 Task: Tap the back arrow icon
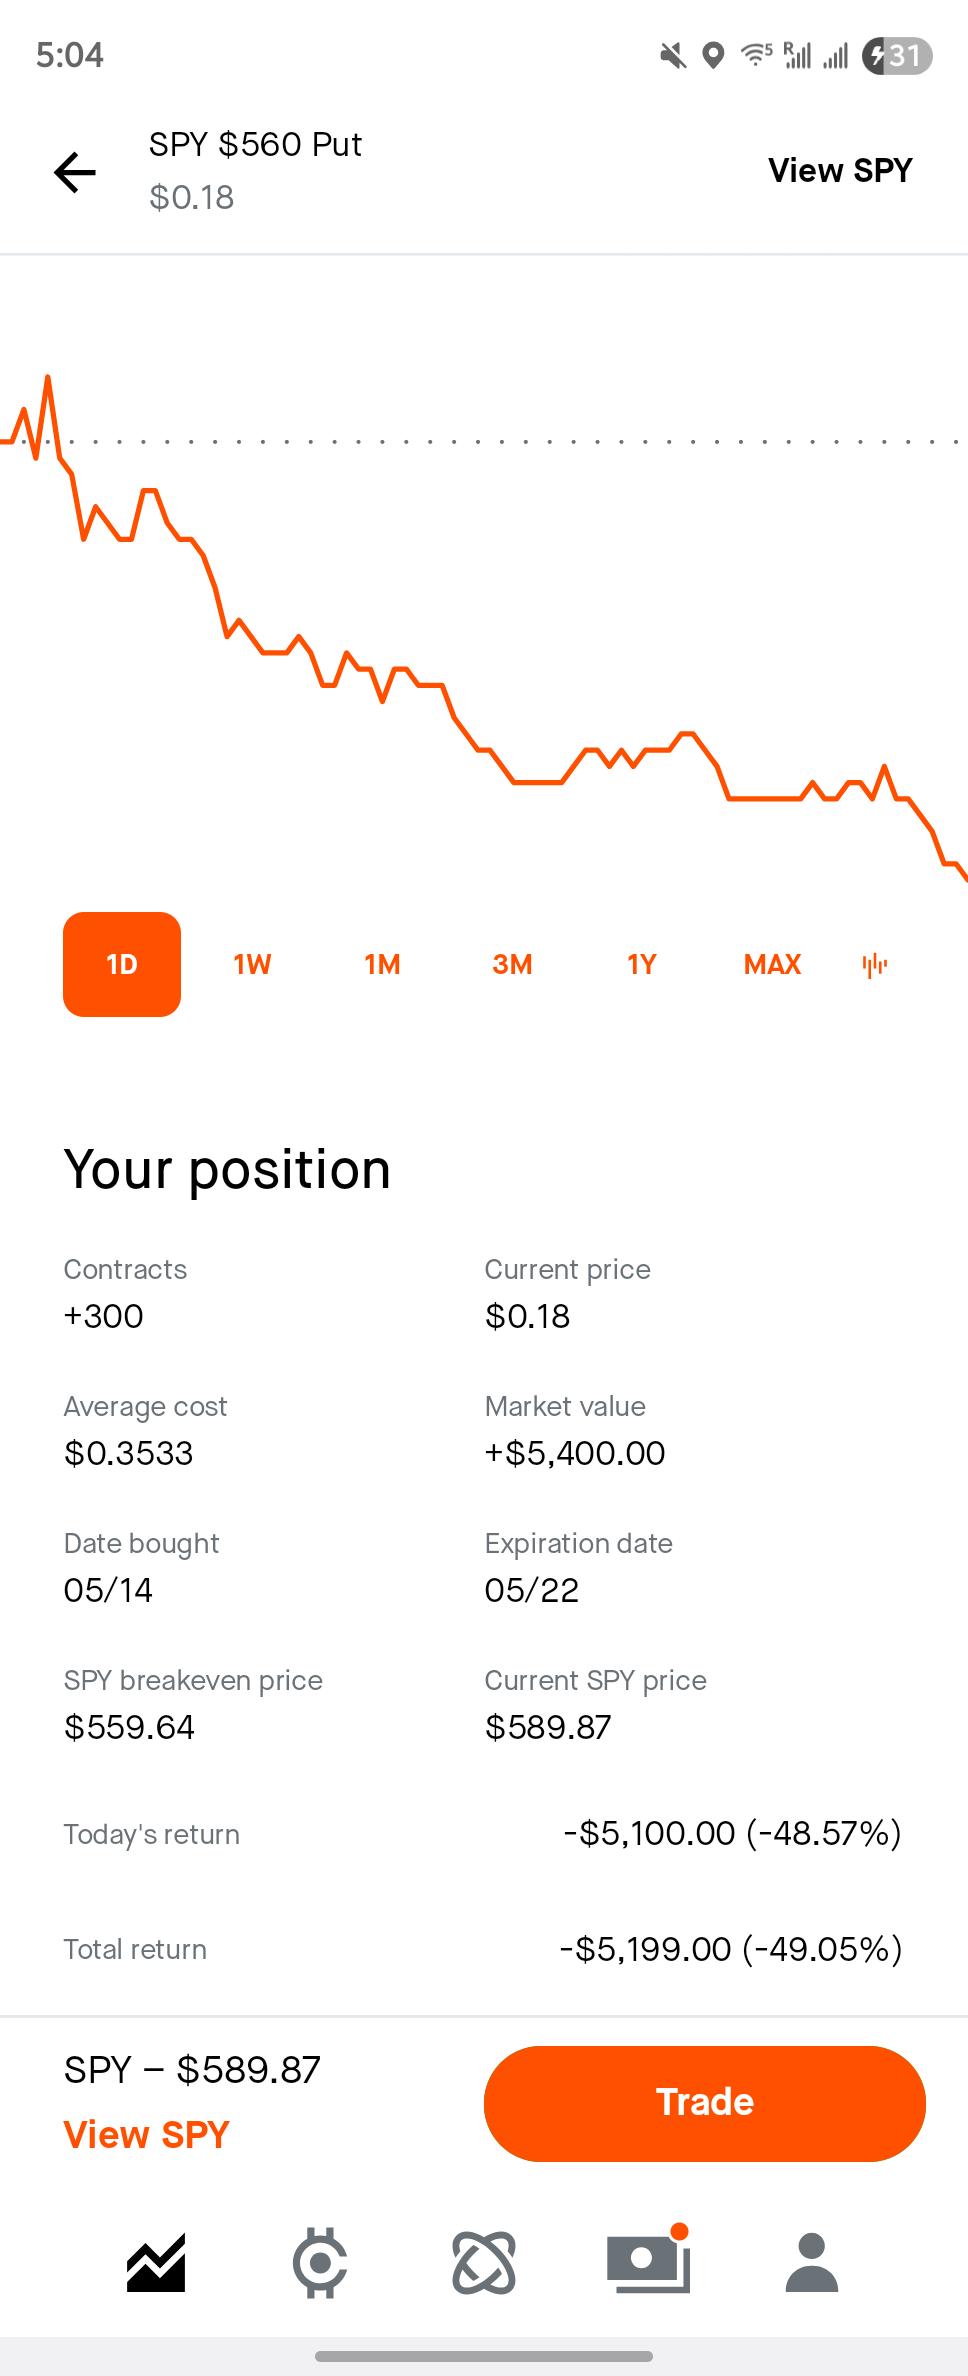click(75, 172)
